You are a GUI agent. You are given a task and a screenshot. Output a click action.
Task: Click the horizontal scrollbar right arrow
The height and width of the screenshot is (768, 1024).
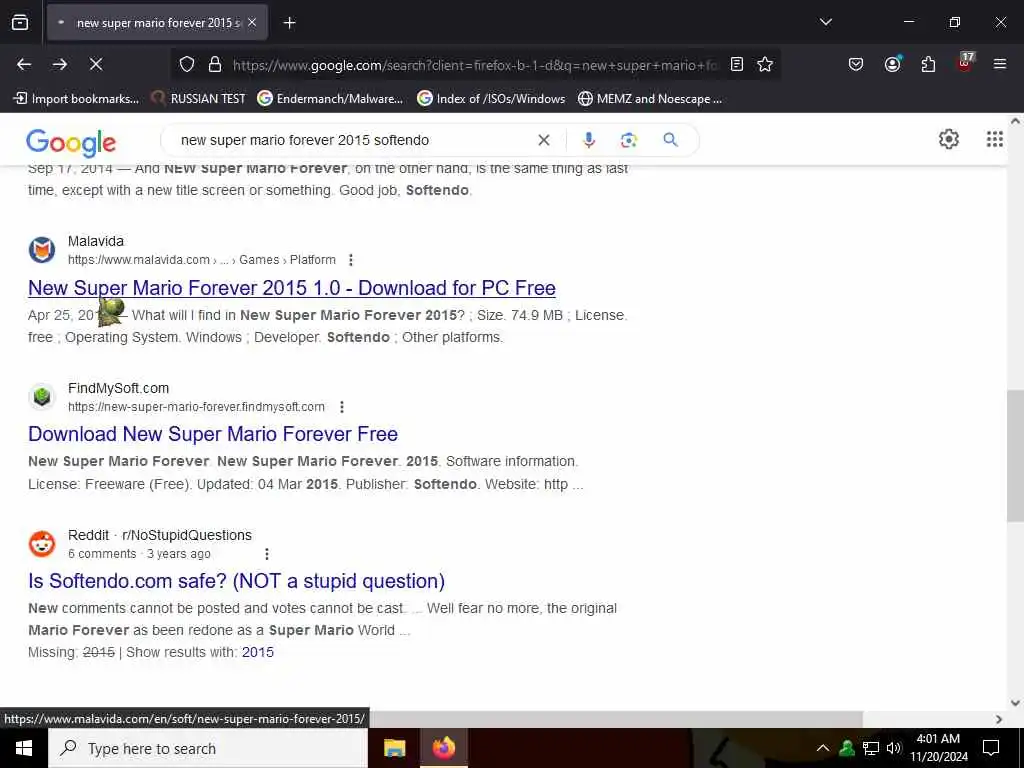(999, 719)
